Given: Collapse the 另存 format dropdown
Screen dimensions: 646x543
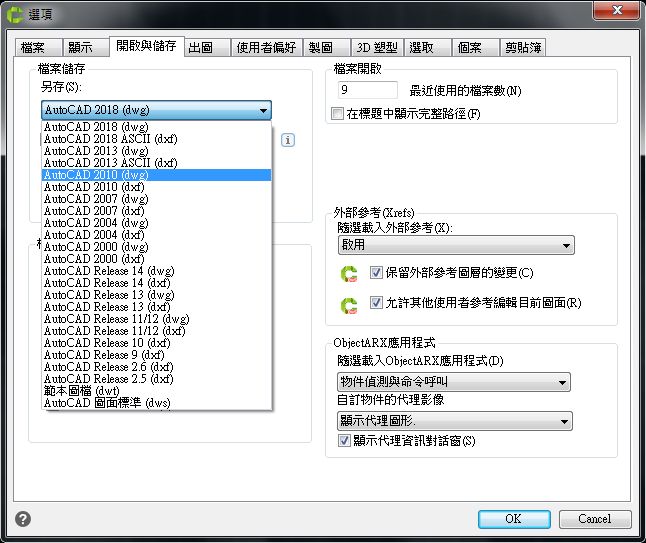Looking at the screenshot, I should (x=156, y=110).
